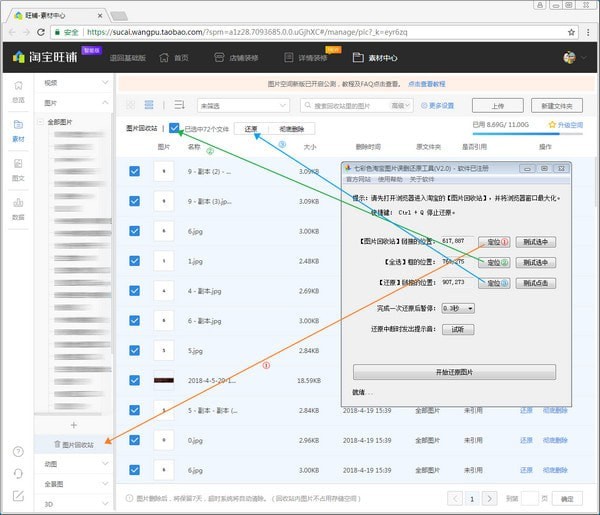The height and width of the screenshot is (515, 600).
Task: Open the 图文 sidebar icon
Action: pos(18,169)
